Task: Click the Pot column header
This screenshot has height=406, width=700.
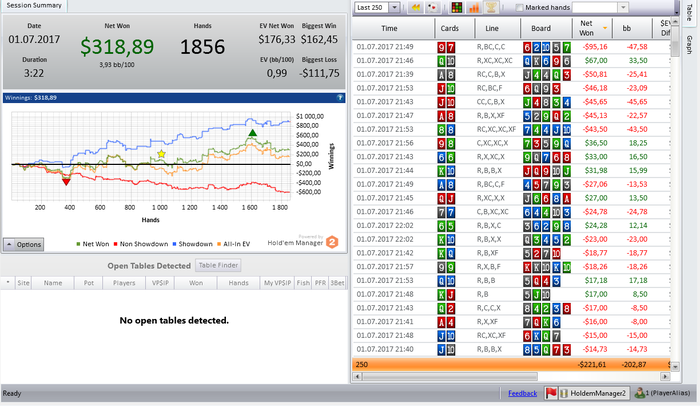Action: click(88, 283)
